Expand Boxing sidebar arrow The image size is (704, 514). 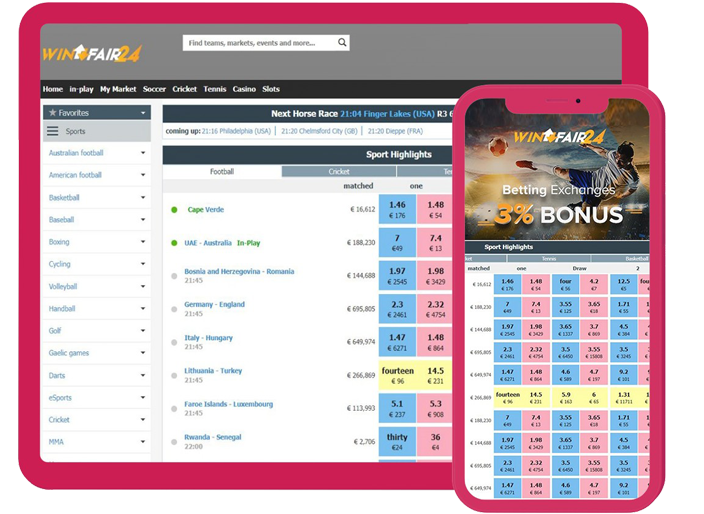tap(143, 242)
